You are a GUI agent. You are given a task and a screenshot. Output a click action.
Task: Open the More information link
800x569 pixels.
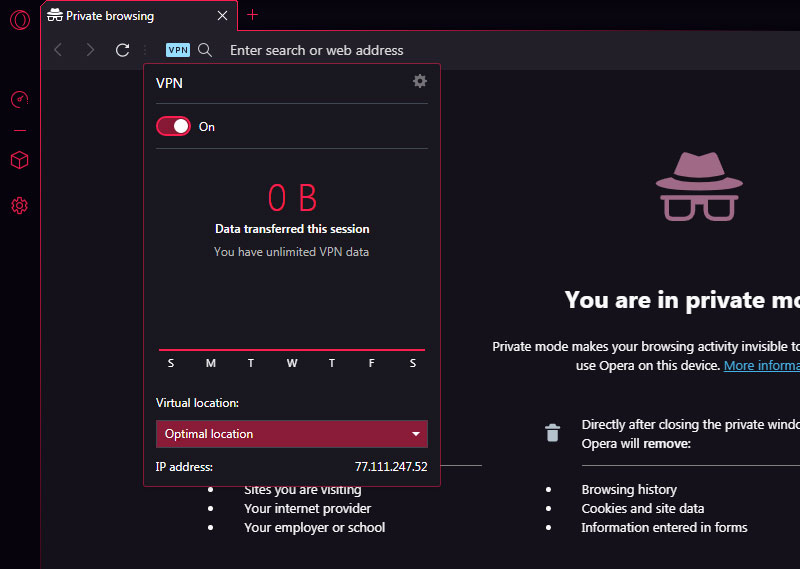click(761, 365)
